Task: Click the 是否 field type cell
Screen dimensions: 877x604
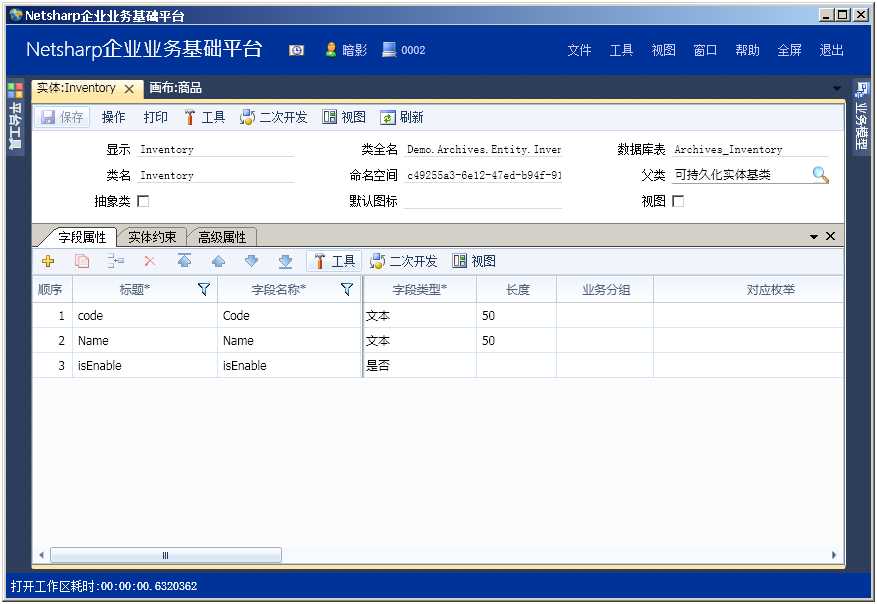Action: pos(419,366)
